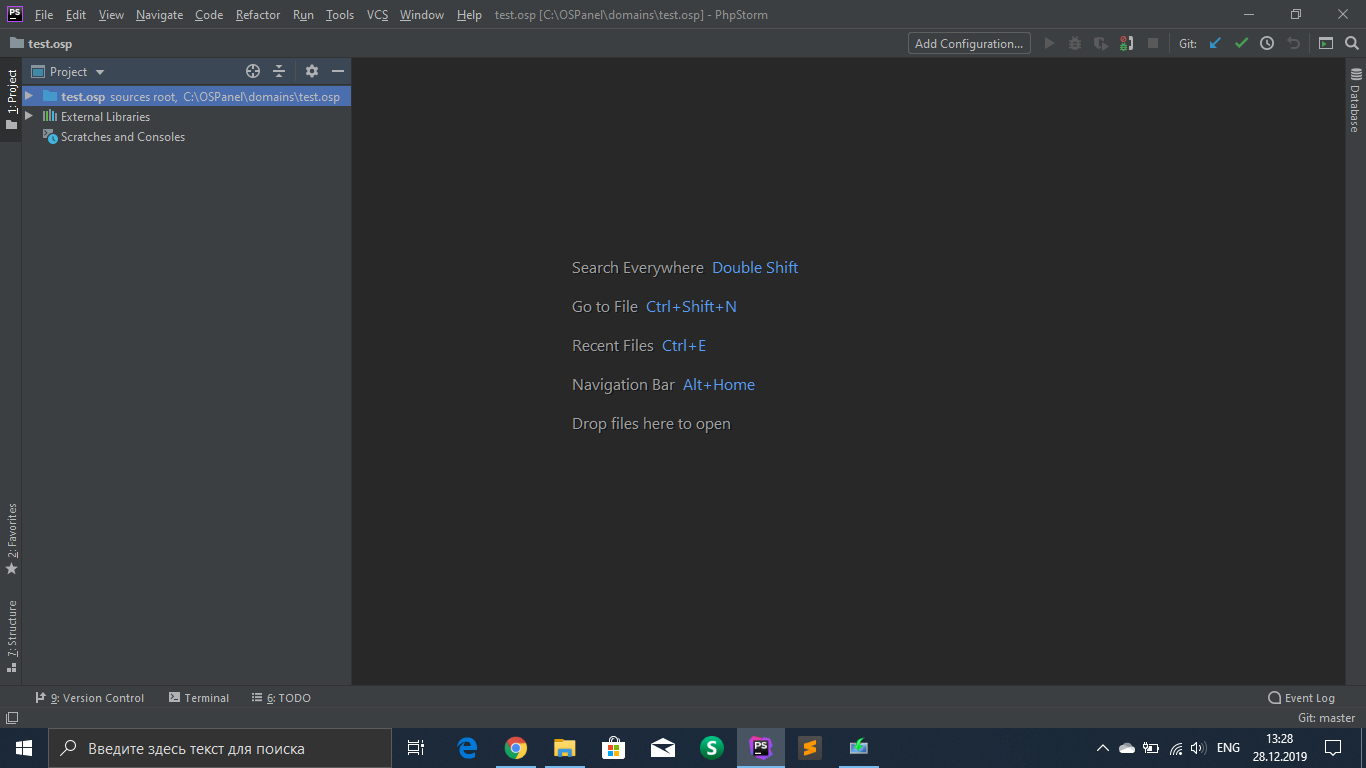Open the Refactor menu

258,15
